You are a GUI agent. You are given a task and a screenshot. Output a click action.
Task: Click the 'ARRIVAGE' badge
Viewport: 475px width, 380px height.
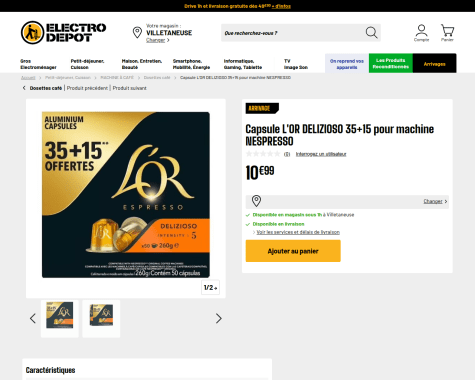pyautogui.click(x=262, y=108)
